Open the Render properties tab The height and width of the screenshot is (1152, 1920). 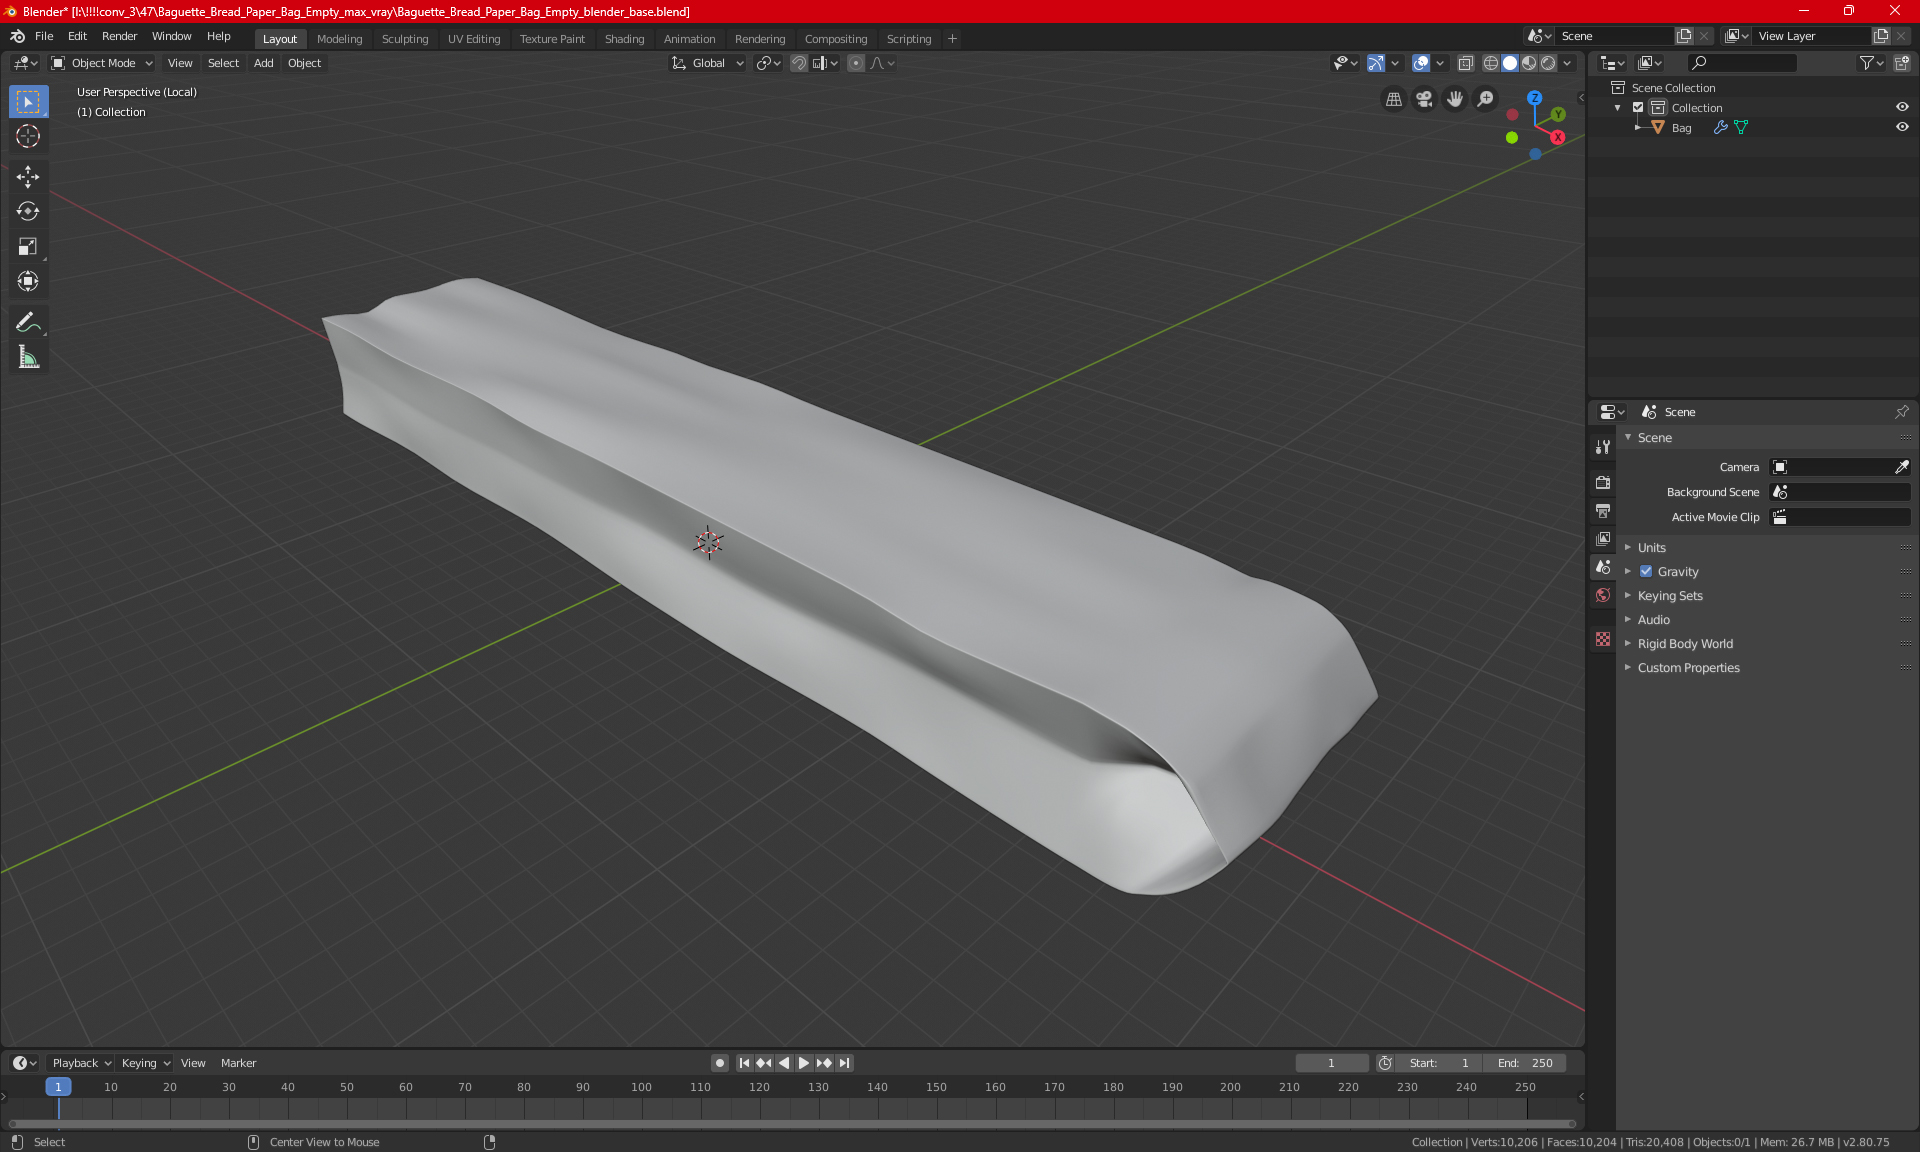(1603, 482)
